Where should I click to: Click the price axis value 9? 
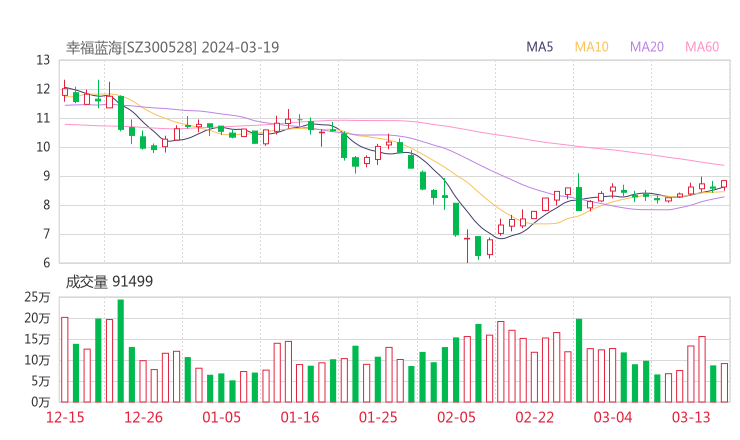[46, 176]
